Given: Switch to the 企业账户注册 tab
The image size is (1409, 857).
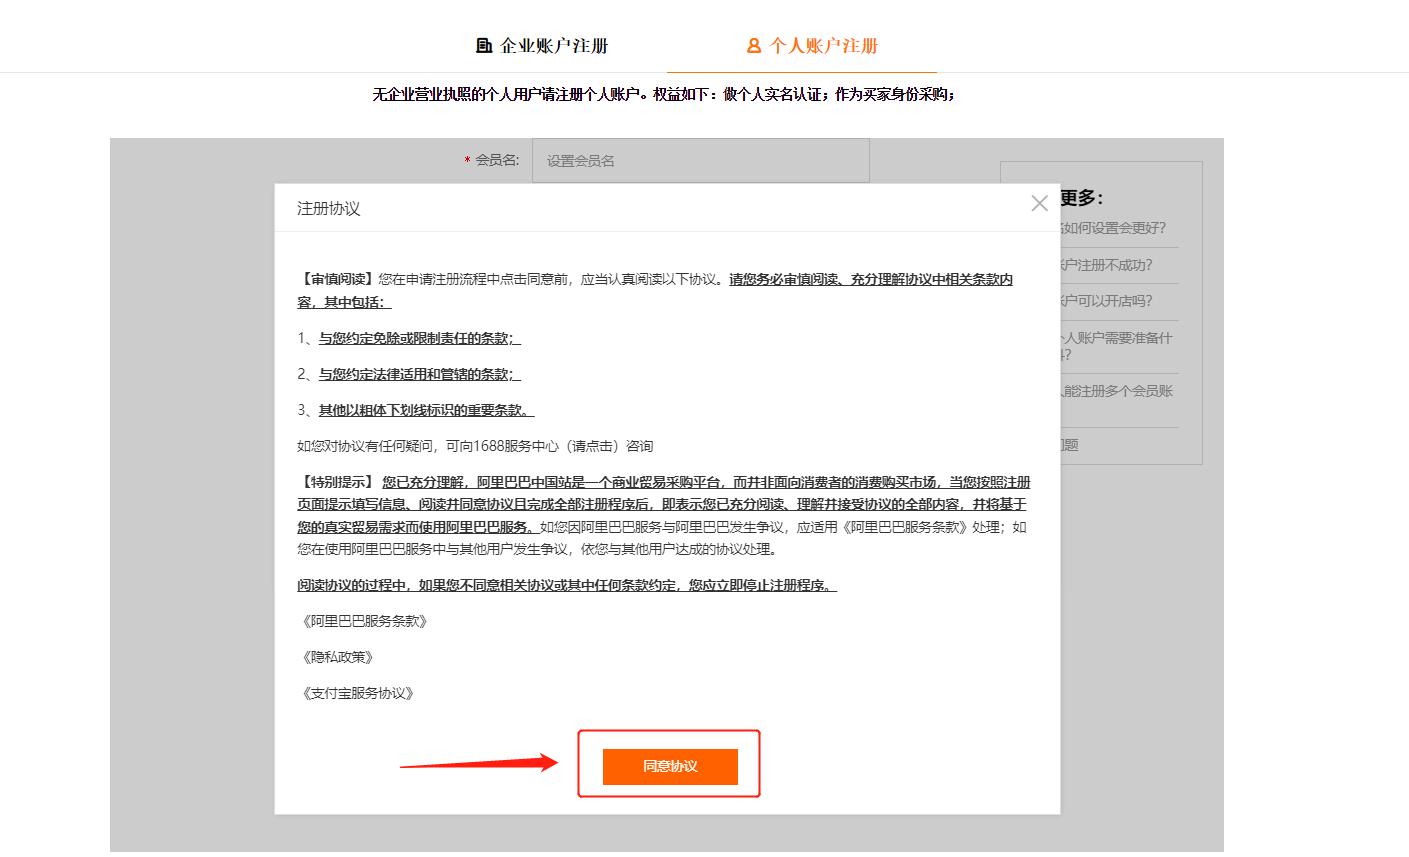Looking at the screenshot, I should point(542,46).
